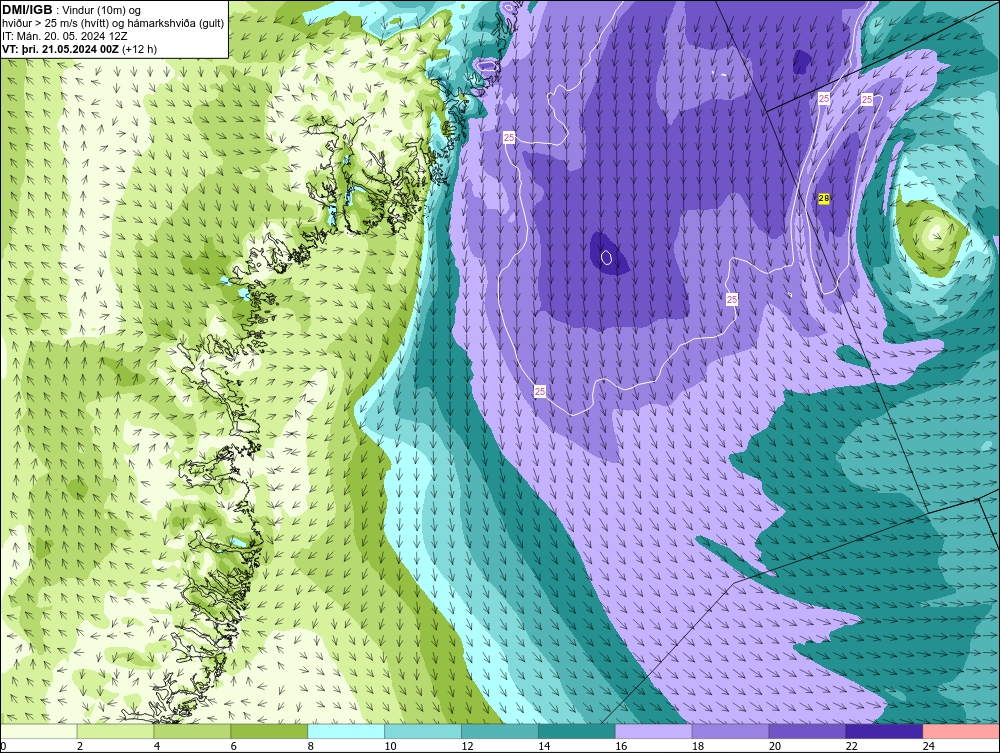Click the legend scale value "10"
1000x753 pixels.
[390, 746]
